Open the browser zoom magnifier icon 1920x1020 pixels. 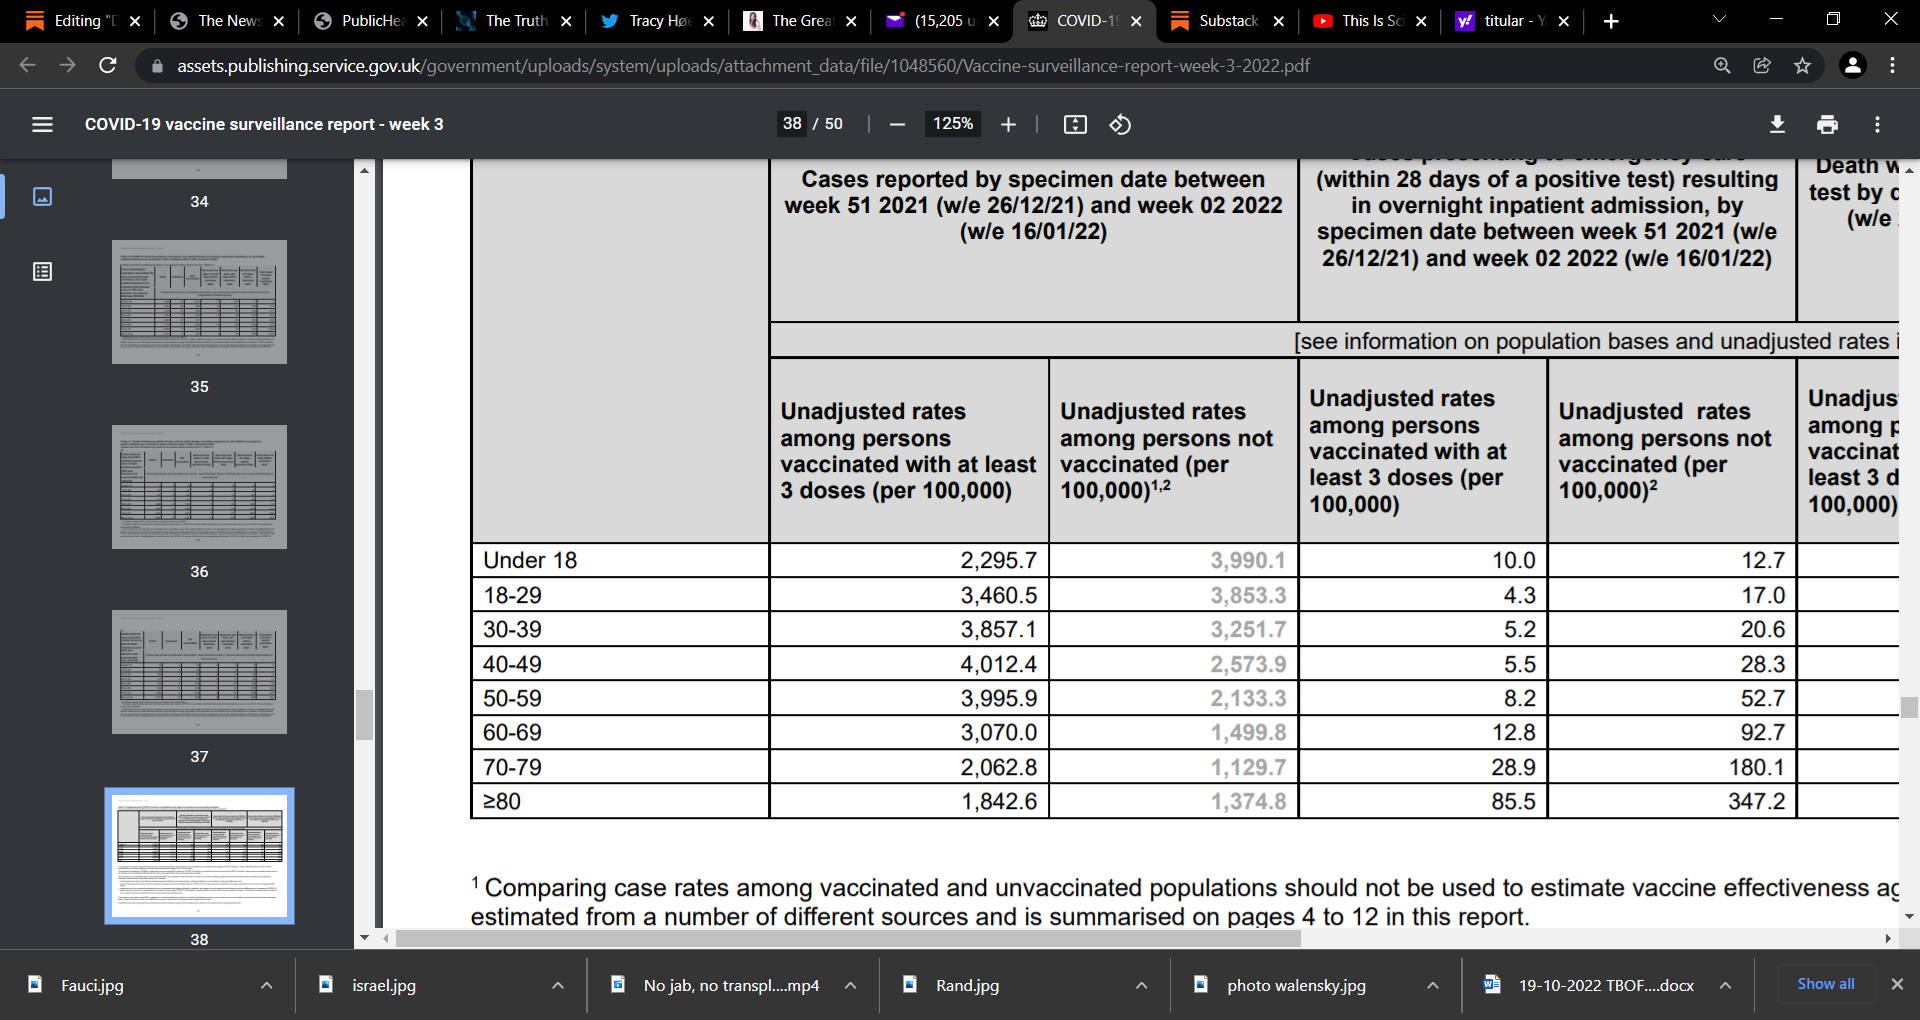1722,65
